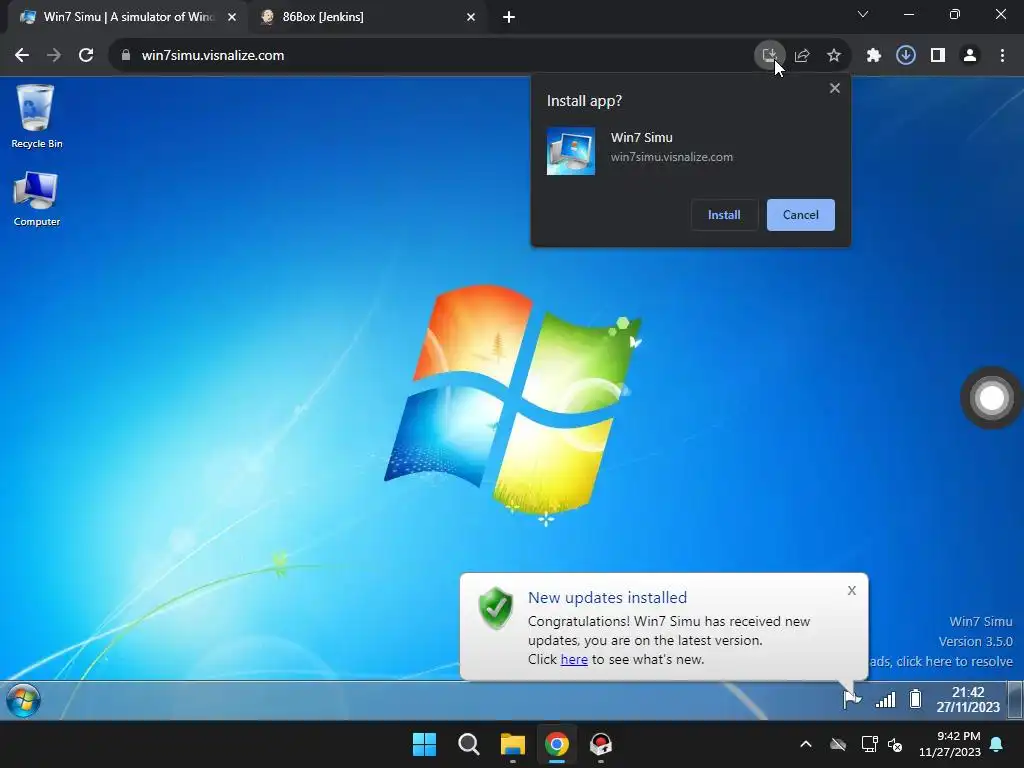The image size is (1024, 768).
Task: Open the tab search dropdown chevron
Action: tap(863, 14)
